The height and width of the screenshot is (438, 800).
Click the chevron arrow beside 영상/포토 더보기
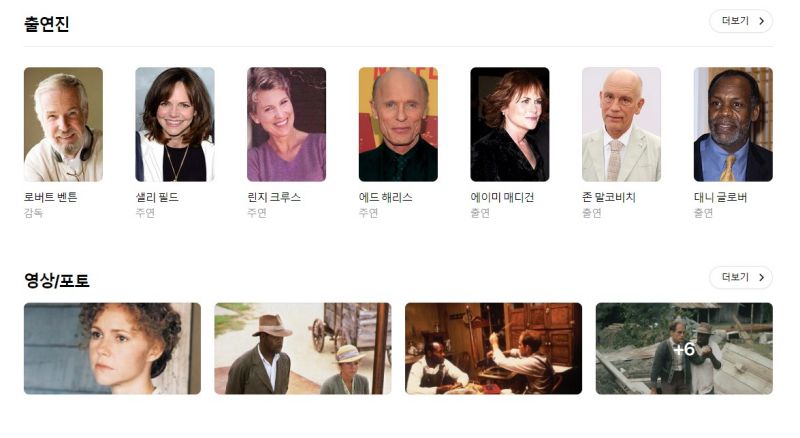761,277
